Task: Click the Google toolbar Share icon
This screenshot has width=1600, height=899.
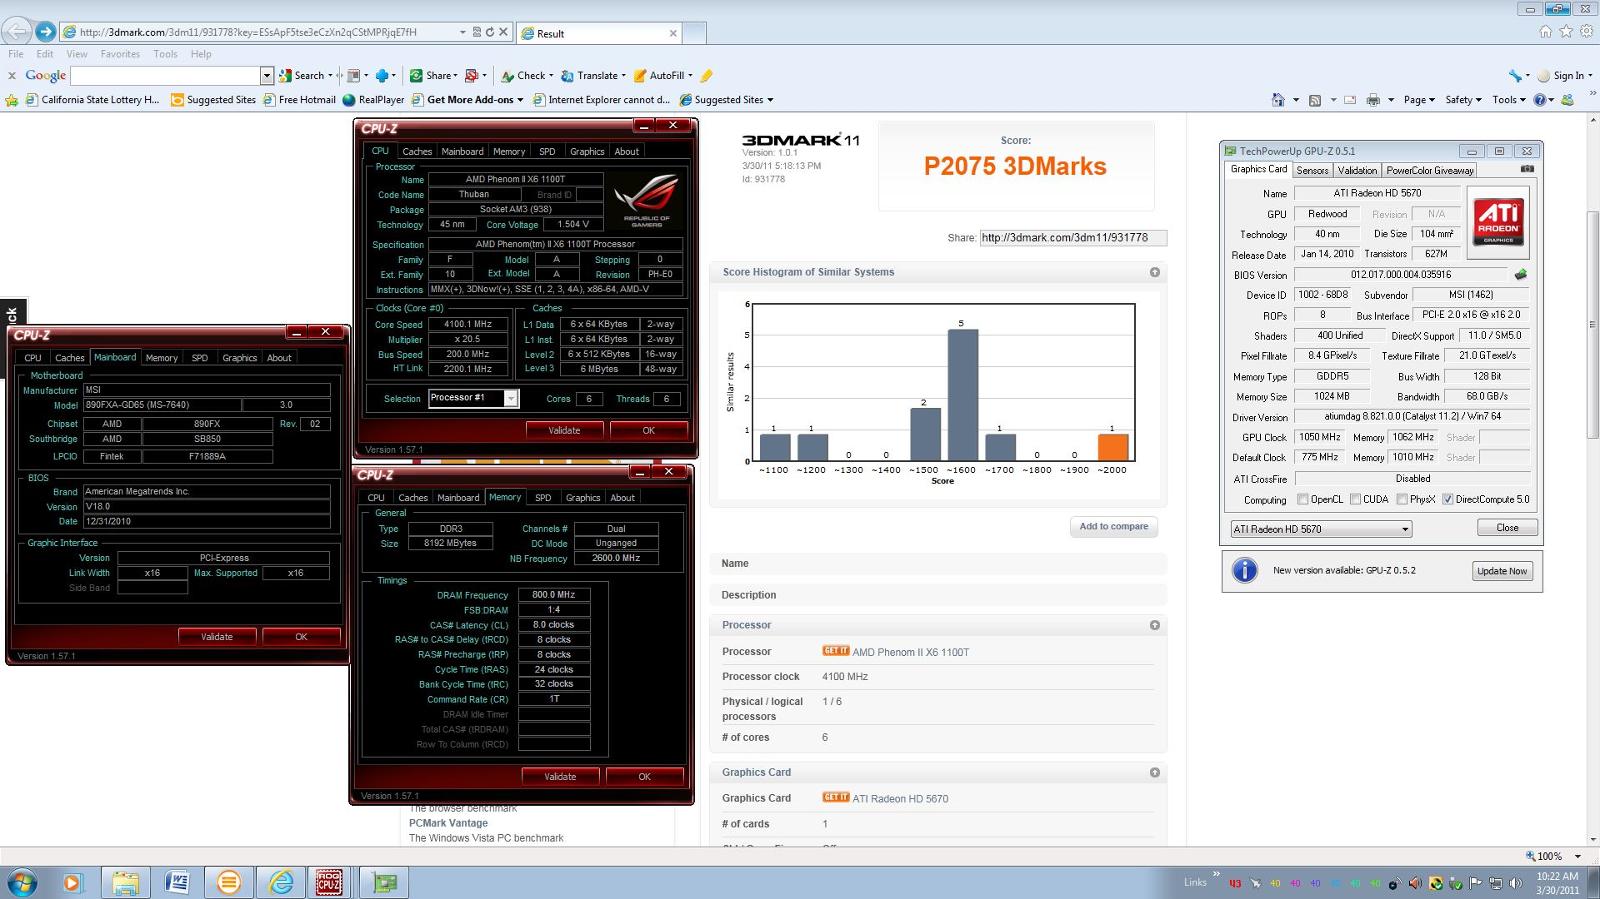Action: coord(416,75)
